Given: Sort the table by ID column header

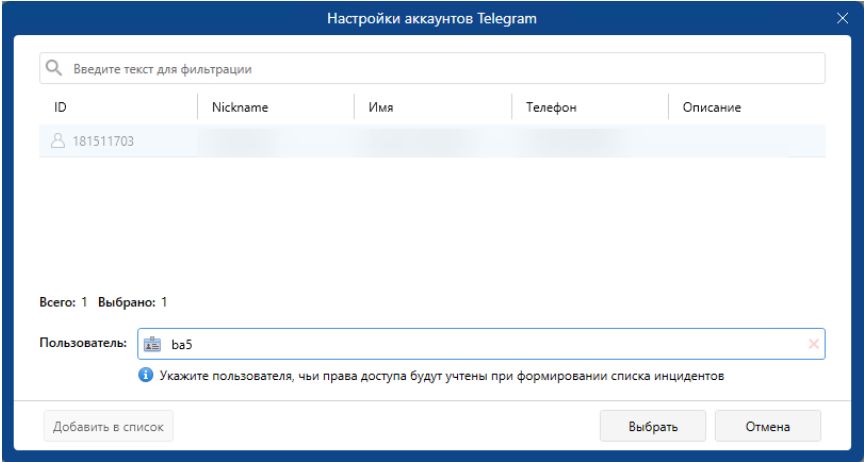Looking at the screenshot, I should 61,107.
